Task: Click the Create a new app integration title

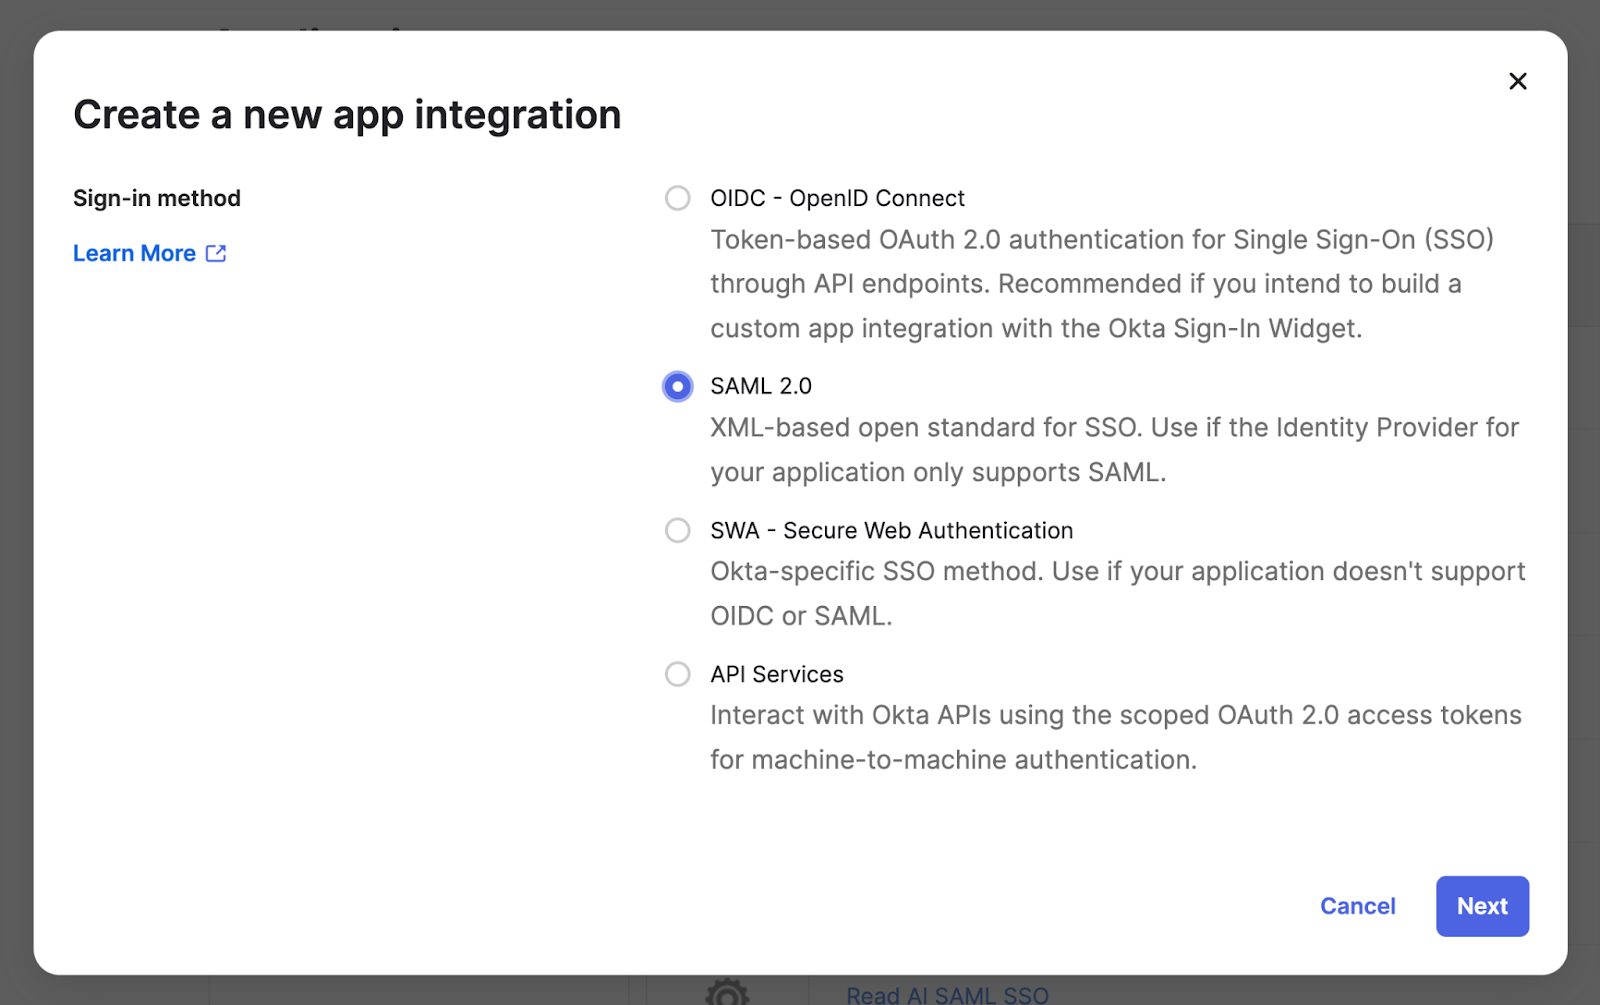Action: click(346, 114)
